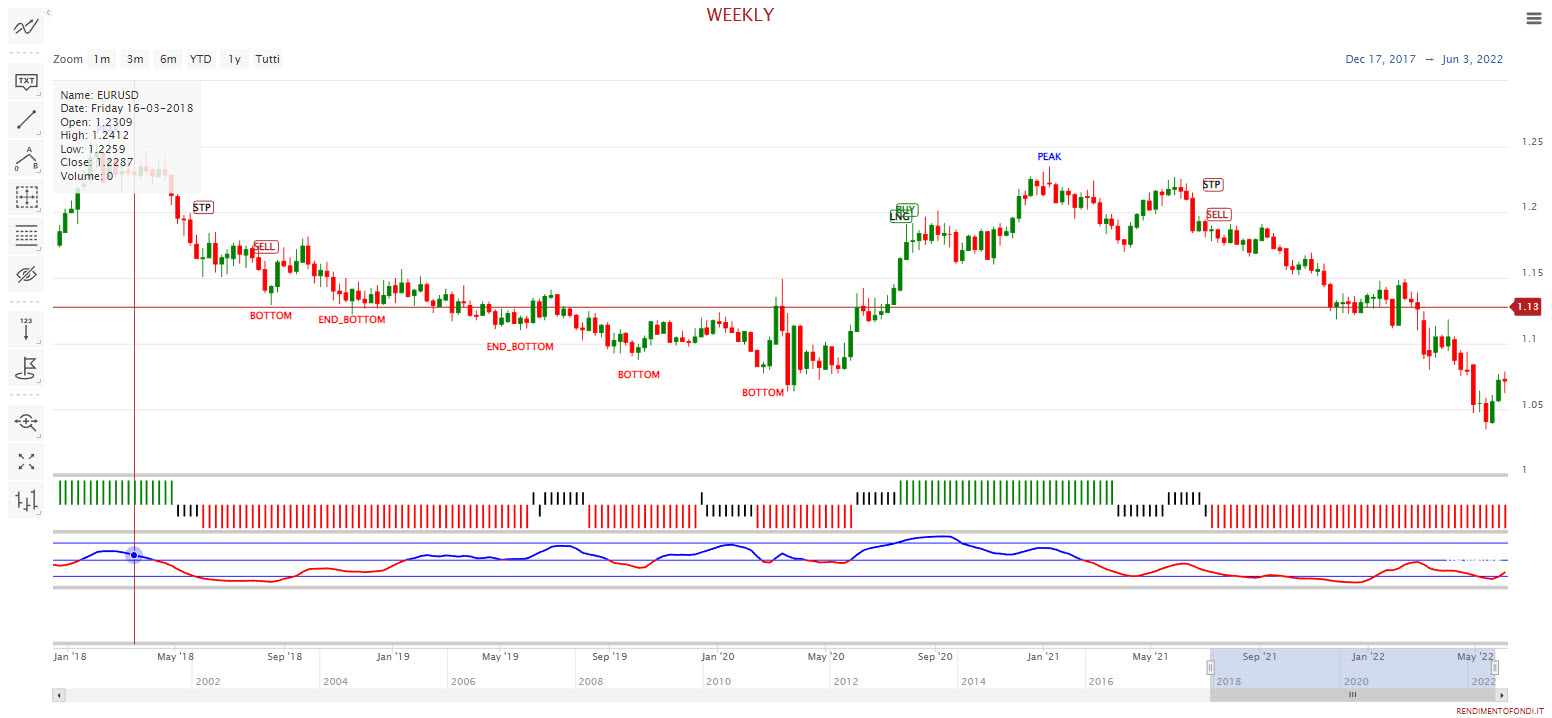Viewport: 1552px width, 718px height.
Task: Open the hamburger chart context menu
Action: click(1534, 18)
